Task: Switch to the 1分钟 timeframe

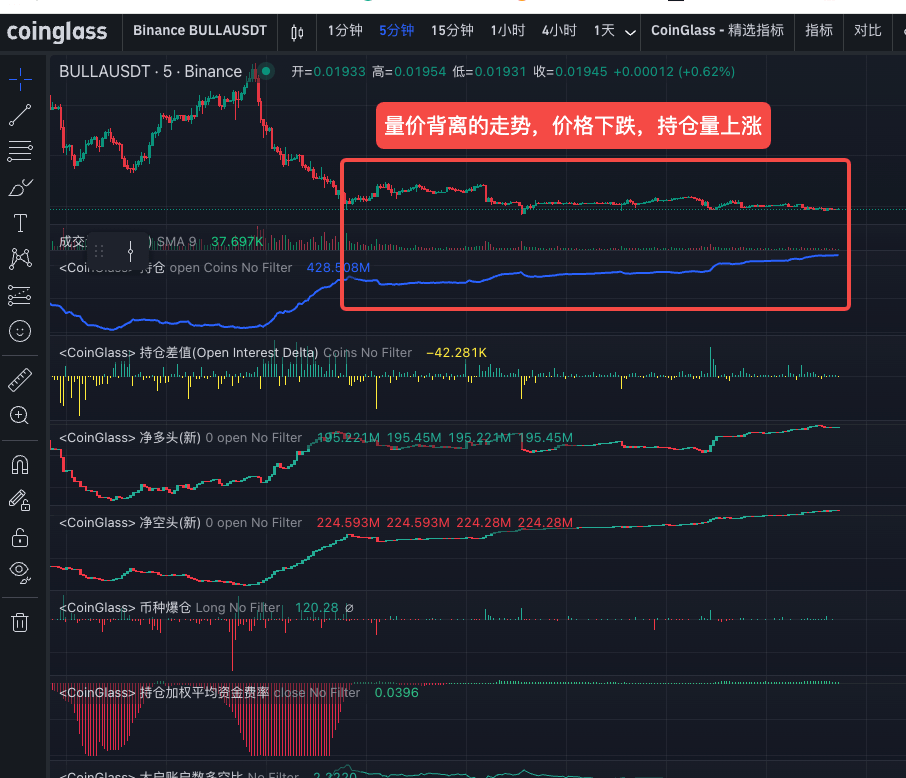Action: click(x=345, y=31)
